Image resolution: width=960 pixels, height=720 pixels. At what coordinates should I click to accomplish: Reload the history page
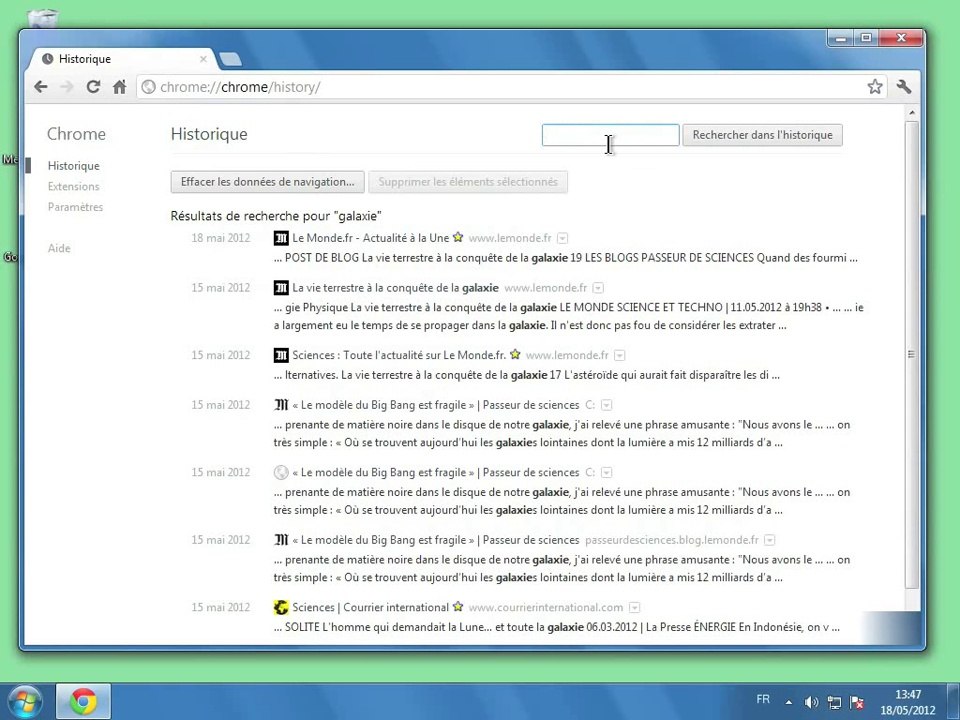coord(93,87)
